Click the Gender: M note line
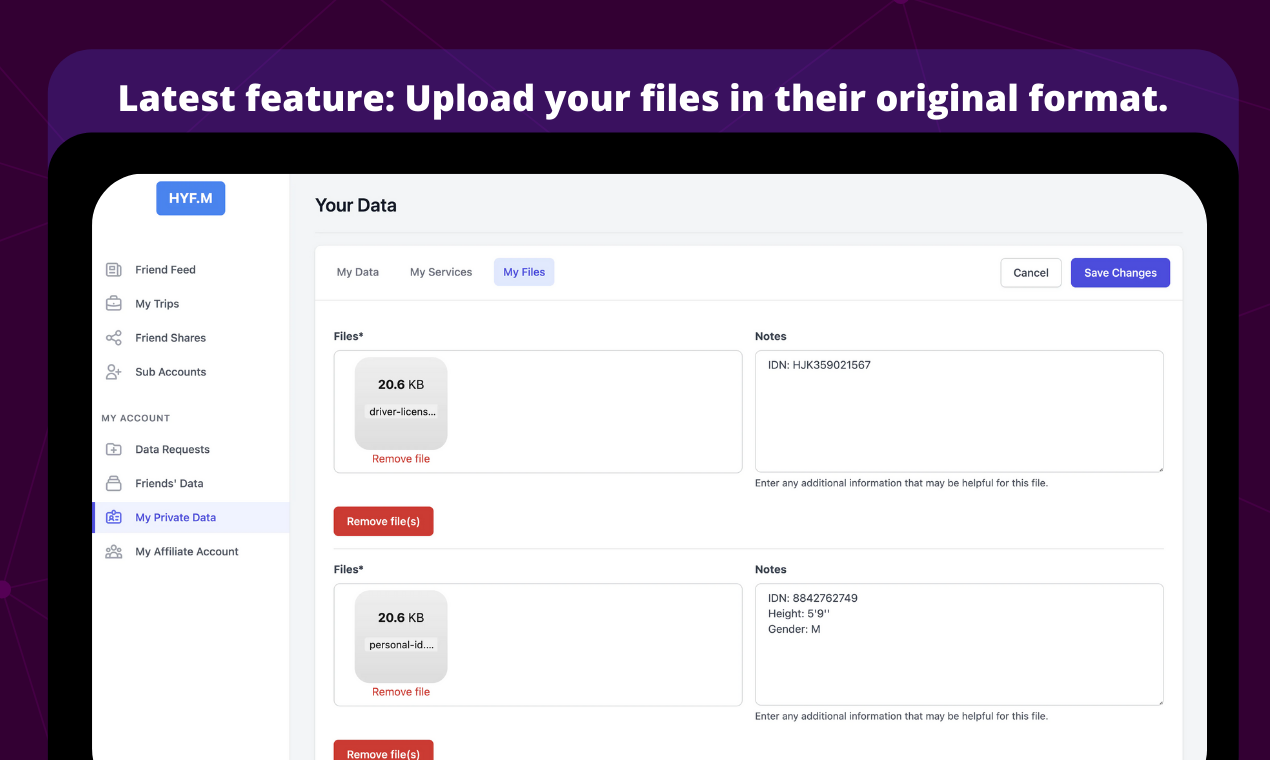 [794, 629]
